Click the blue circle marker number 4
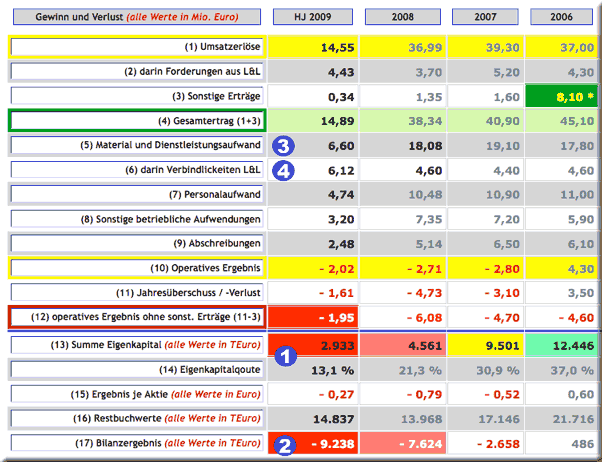Image resolution: width=602 pixels, height=462 pixels. click(x=284, y=171)
